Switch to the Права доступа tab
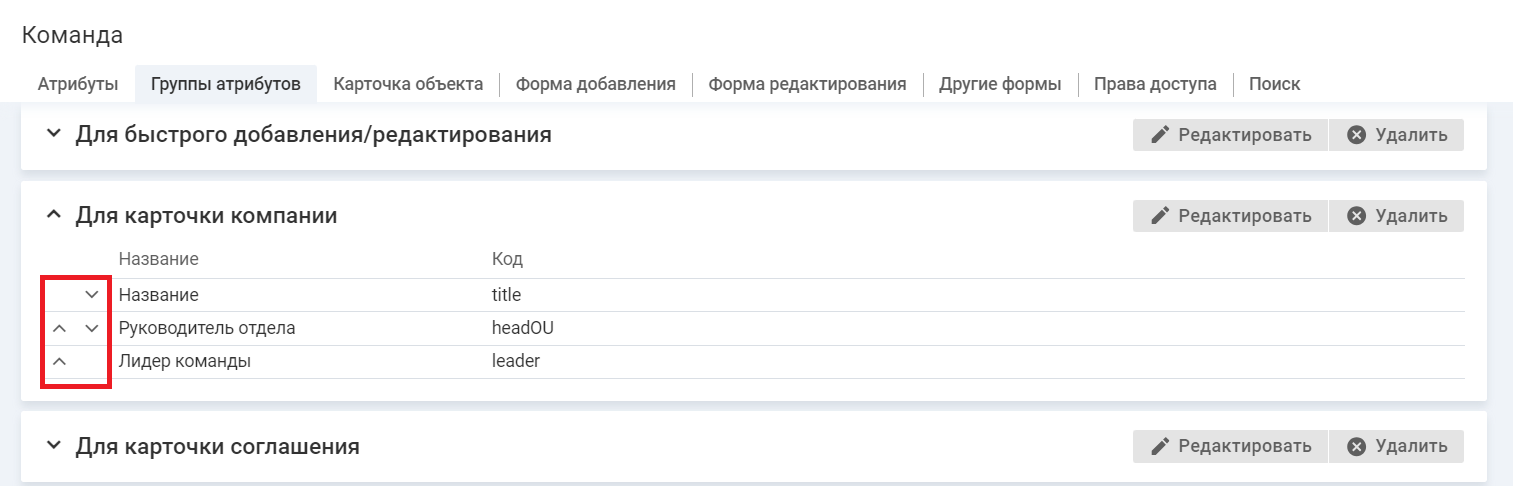This screenshot has height=486, width=1513. tap(1155, 84)
